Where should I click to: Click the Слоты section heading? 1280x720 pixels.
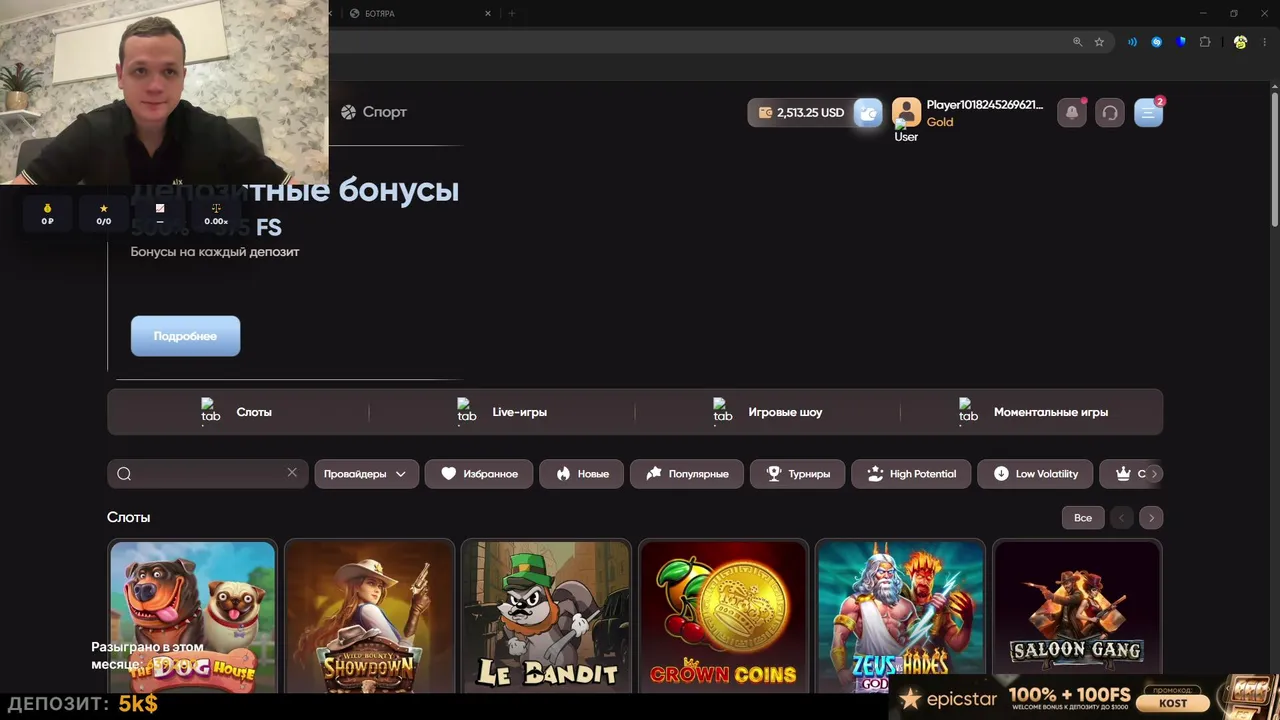coord(128,517)
